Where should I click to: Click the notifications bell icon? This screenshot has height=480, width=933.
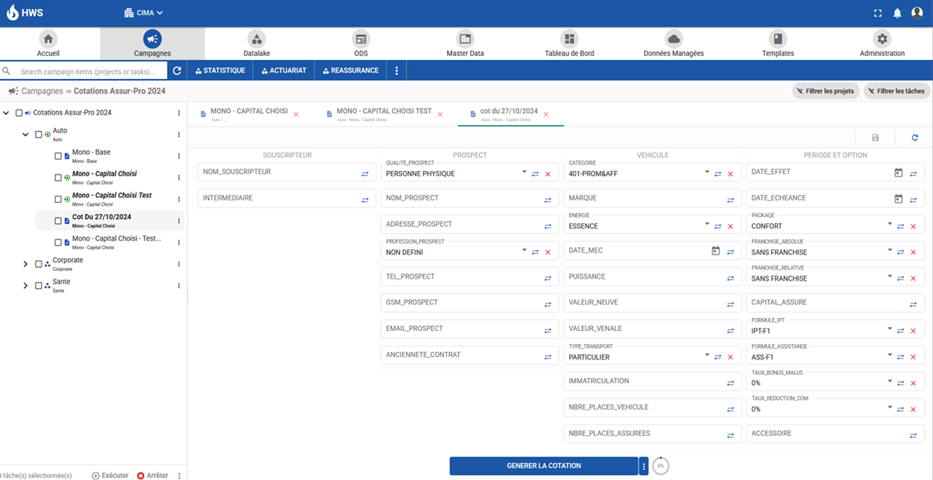pos(897,13)
